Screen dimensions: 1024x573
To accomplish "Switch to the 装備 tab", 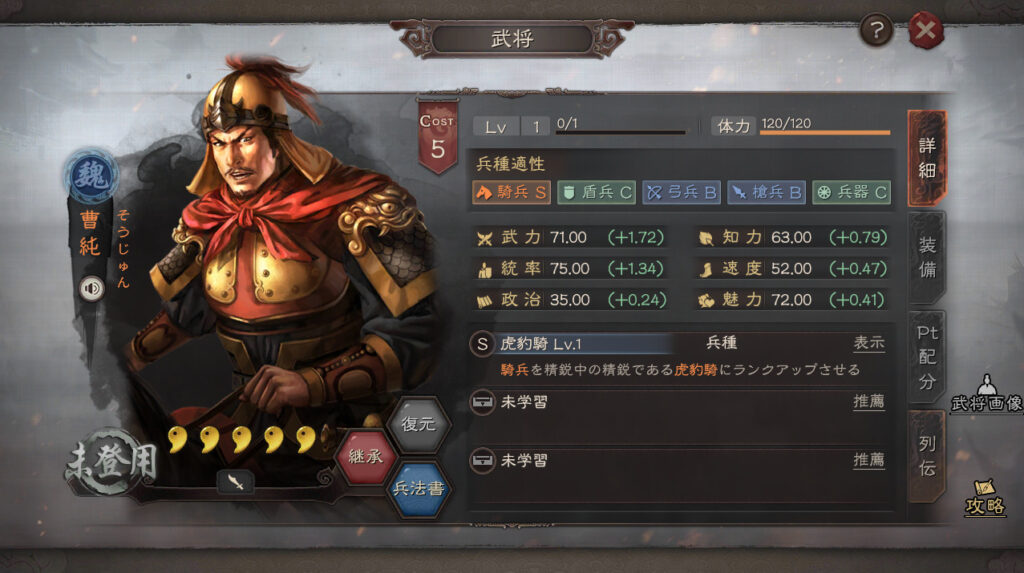I will [x=927, y=257].
